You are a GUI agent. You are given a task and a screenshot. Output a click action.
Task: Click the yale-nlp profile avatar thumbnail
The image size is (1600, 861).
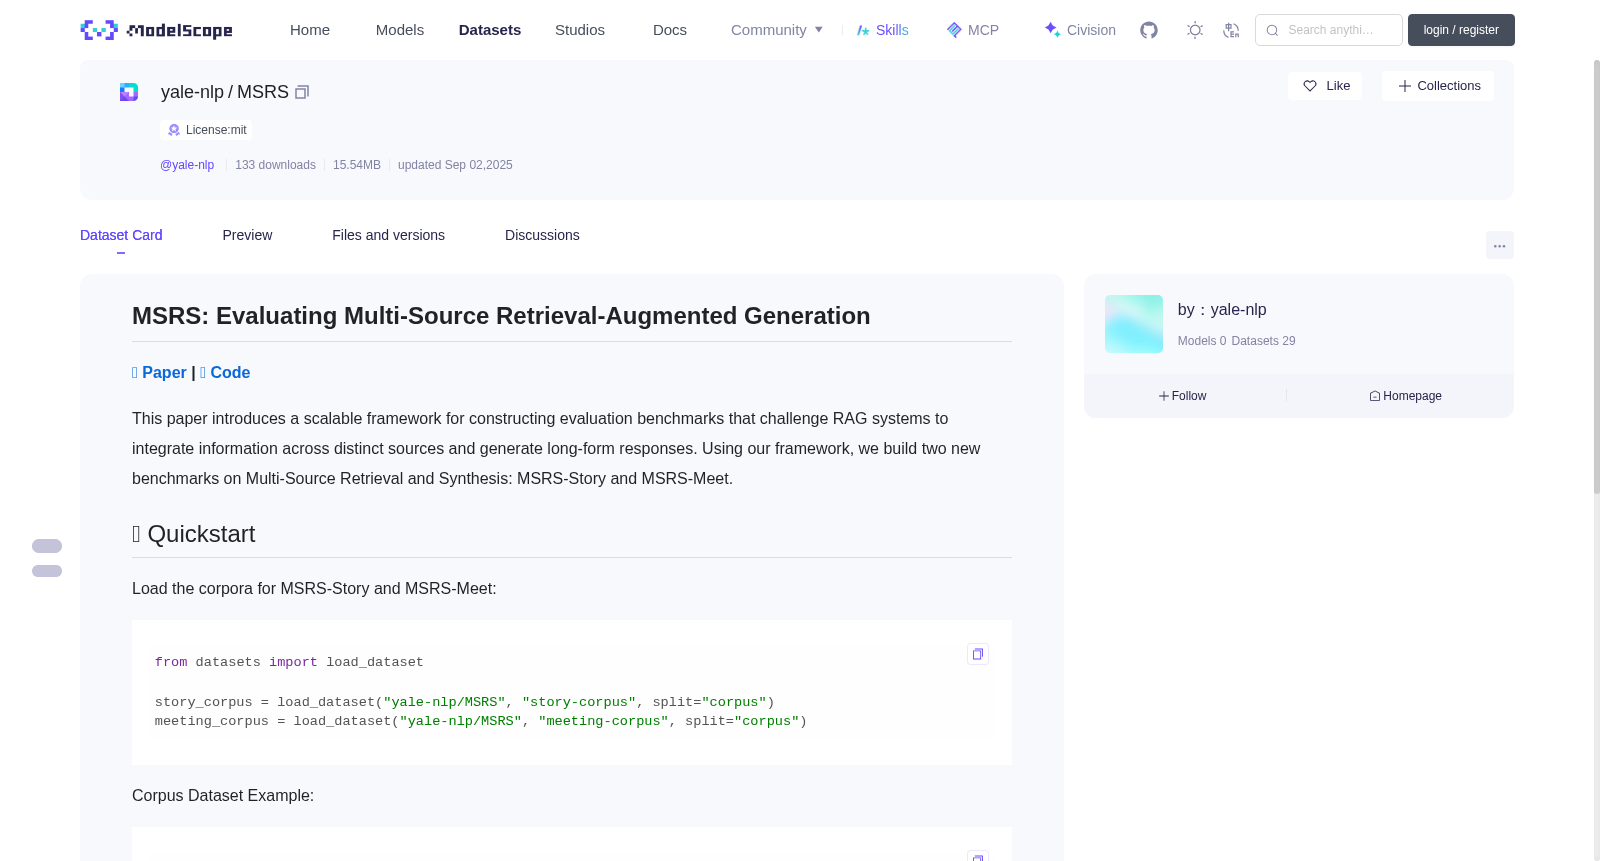click(1134, 324)
